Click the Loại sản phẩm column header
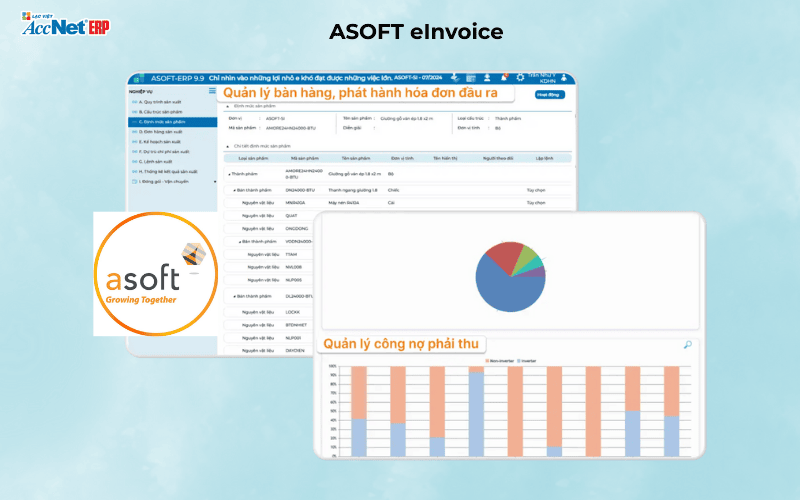 coord(253,159)
